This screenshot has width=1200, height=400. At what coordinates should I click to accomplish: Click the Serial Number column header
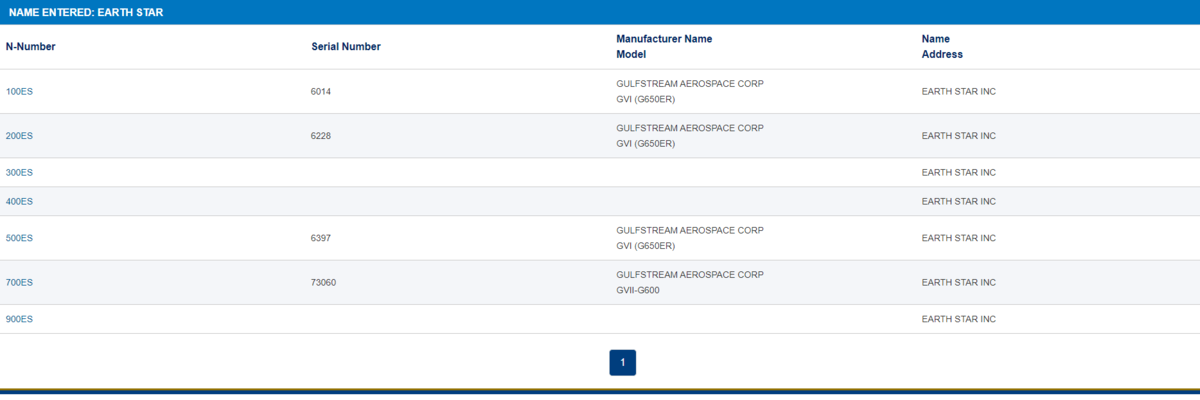click(346, 47)
